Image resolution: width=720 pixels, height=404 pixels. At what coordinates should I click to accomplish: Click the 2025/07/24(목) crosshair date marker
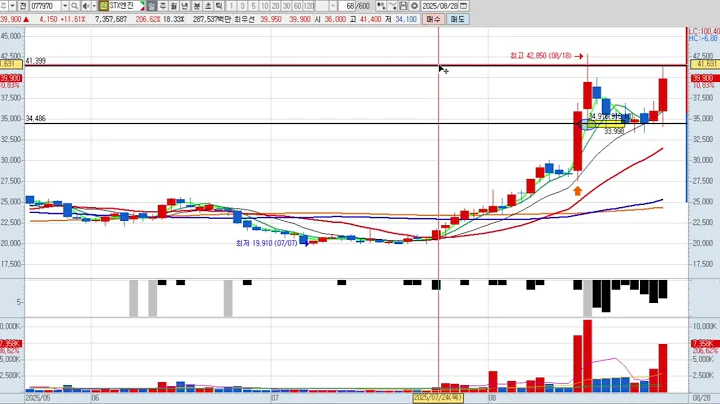click(438, 398)
